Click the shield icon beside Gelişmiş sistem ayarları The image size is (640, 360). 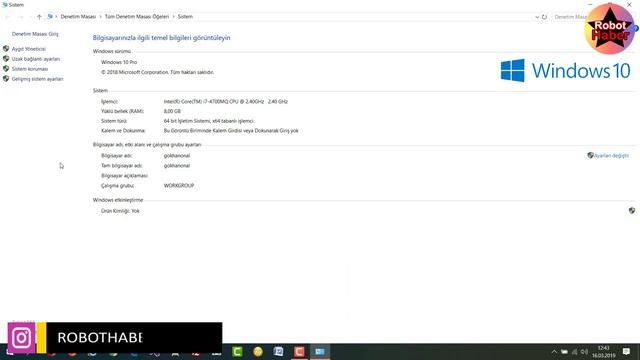6,79
